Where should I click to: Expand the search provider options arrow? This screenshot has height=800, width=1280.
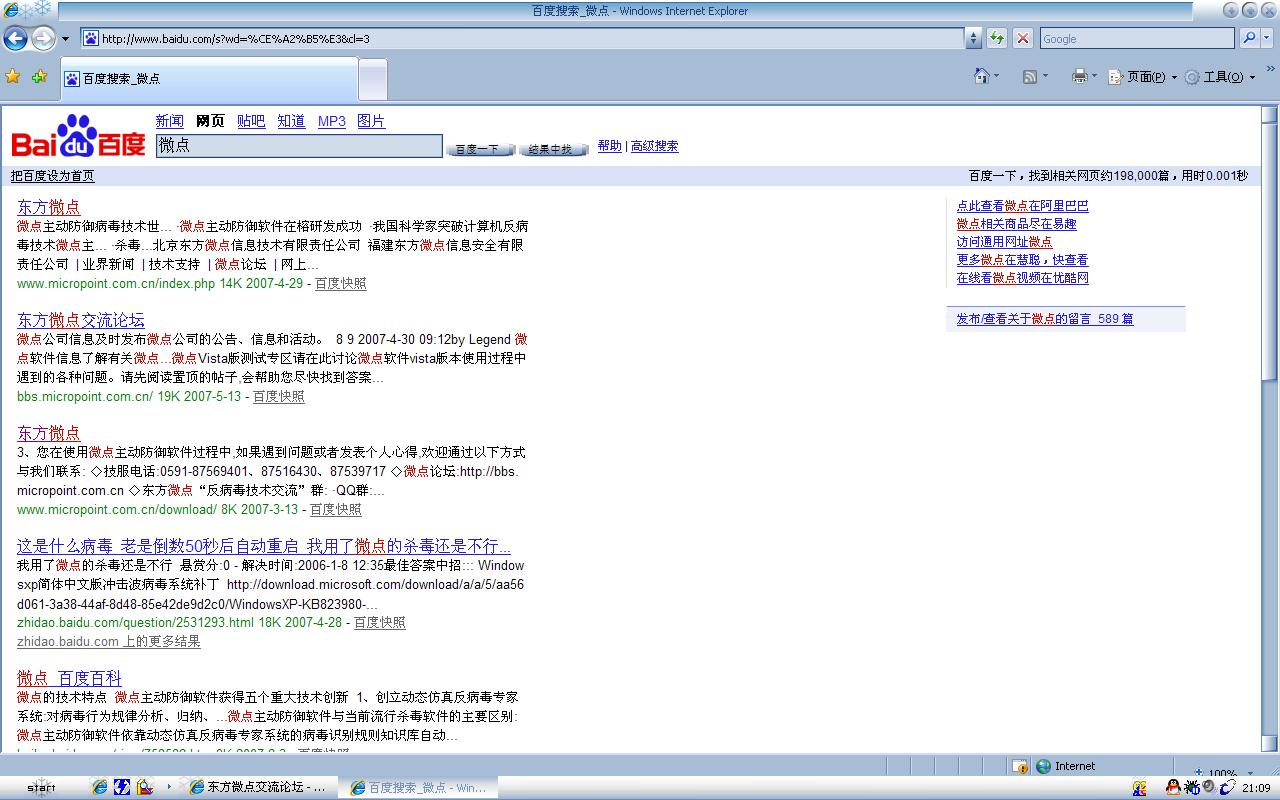[x=1268, y=39]
